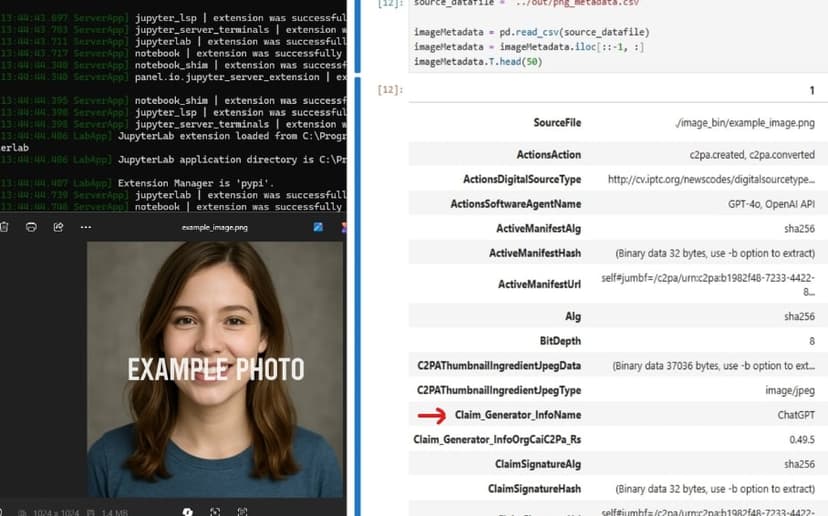The width and height of the screenshot is (828, 516).
Task: Click the ClaimSignatureAlg row label
Action: click(x=538, y=464)
